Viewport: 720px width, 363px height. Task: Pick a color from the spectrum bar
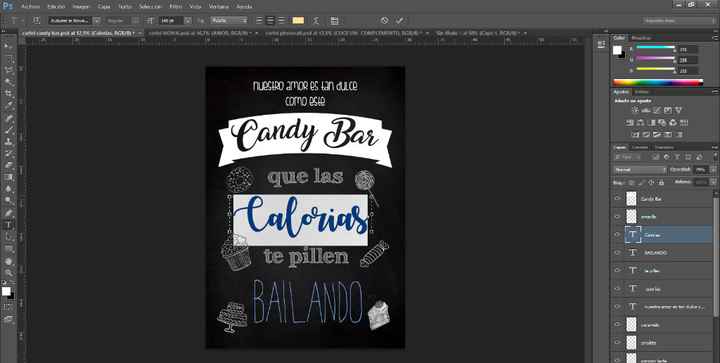point(658,83)
